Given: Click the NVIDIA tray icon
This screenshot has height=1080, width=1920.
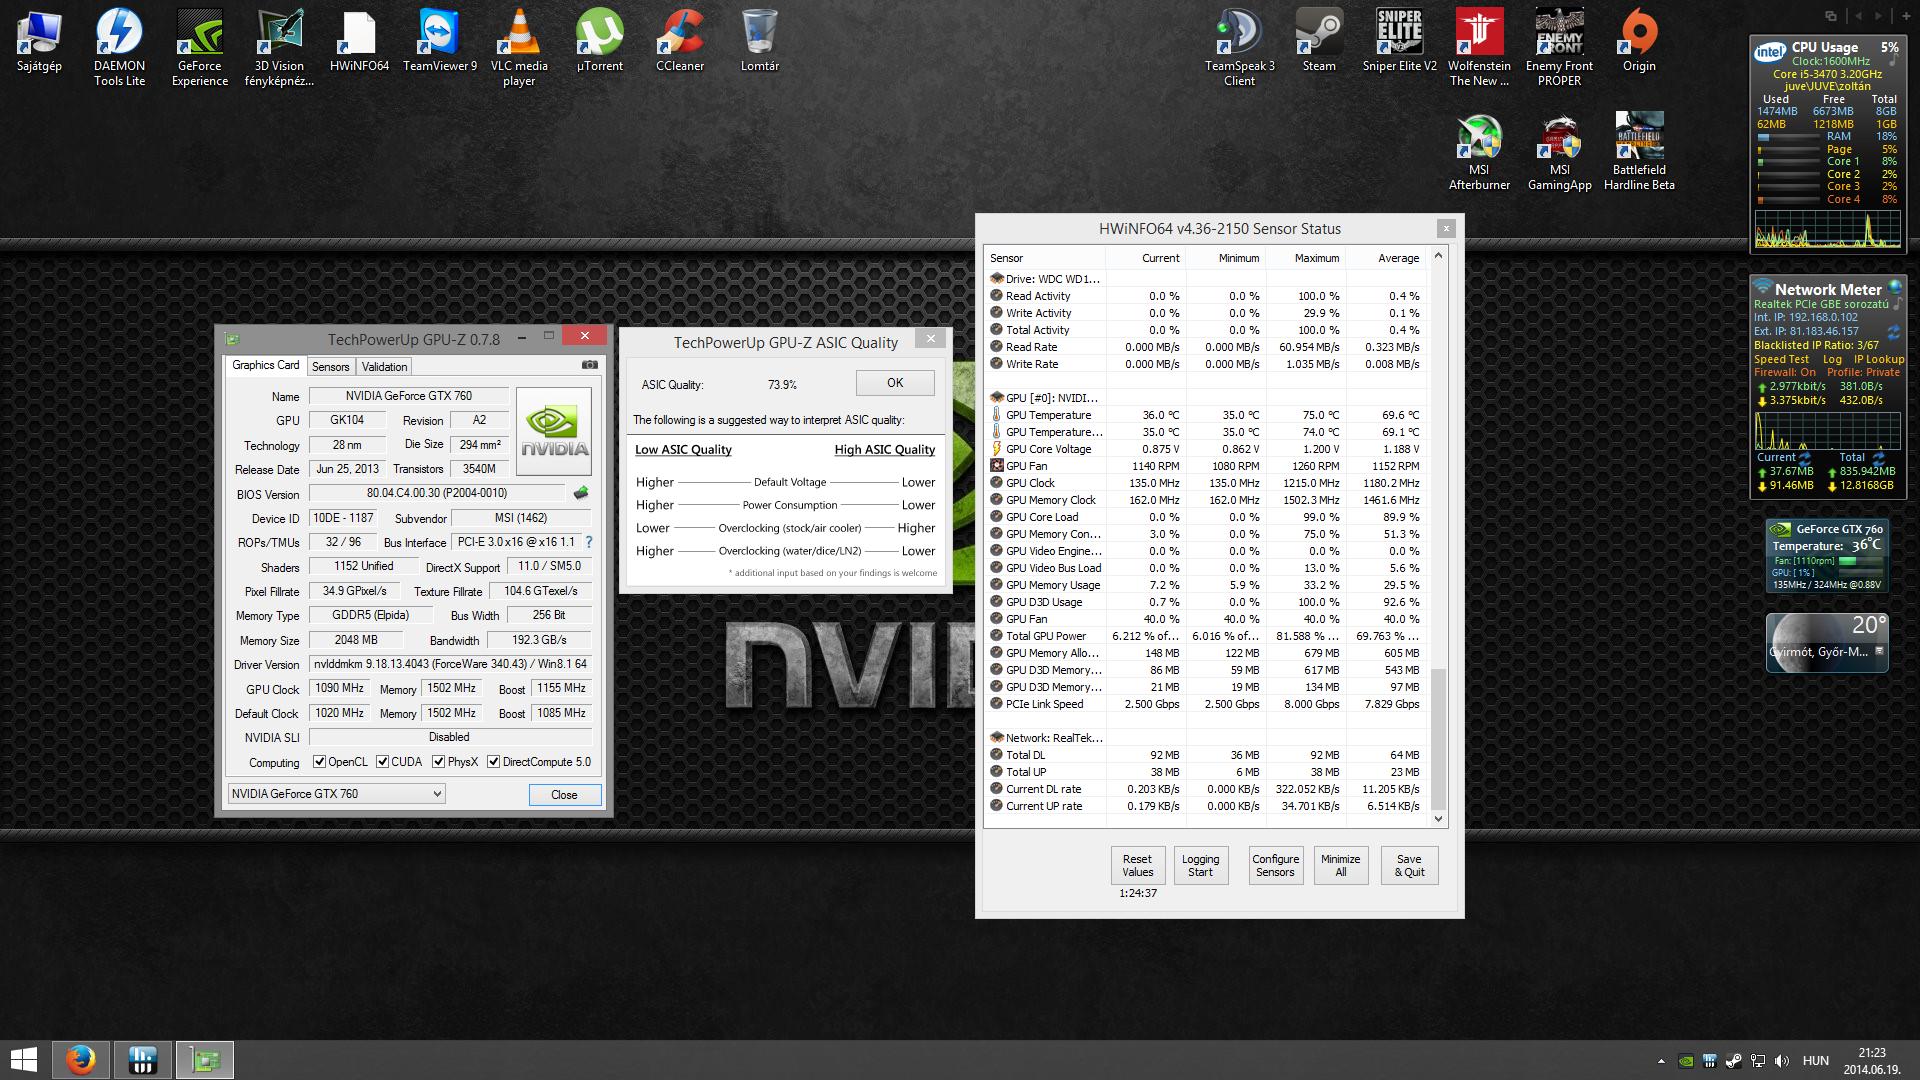Looking at the screenshot, I should 1687,1061.
